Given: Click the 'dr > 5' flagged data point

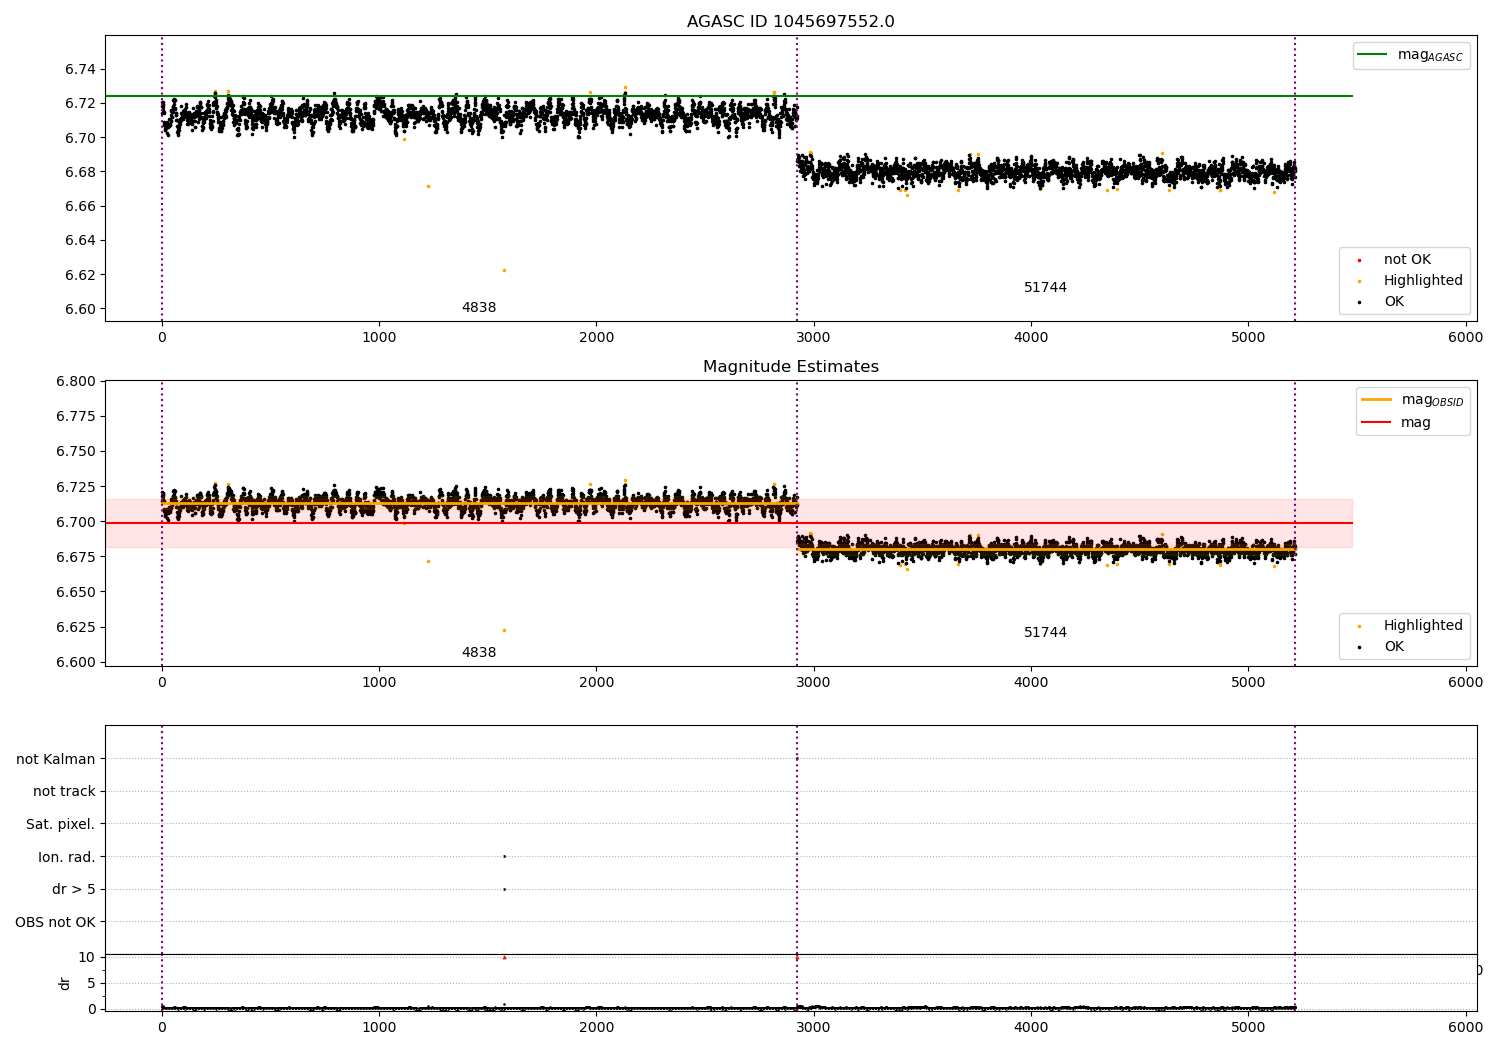Looking at the screenshot, I should point(504,889).
